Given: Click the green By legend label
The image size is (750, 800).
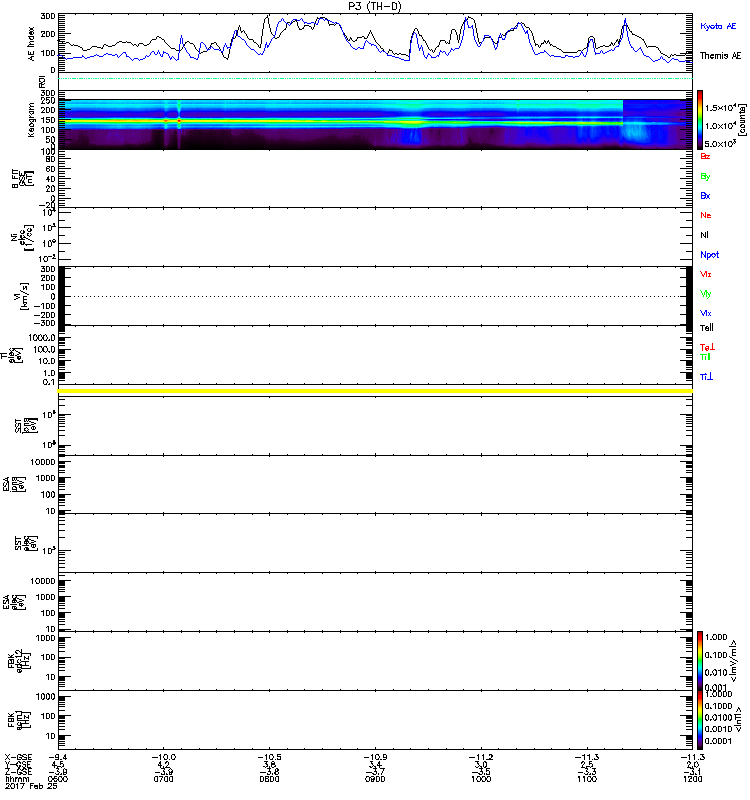Looking at the screenshot, I should (705, 177).
